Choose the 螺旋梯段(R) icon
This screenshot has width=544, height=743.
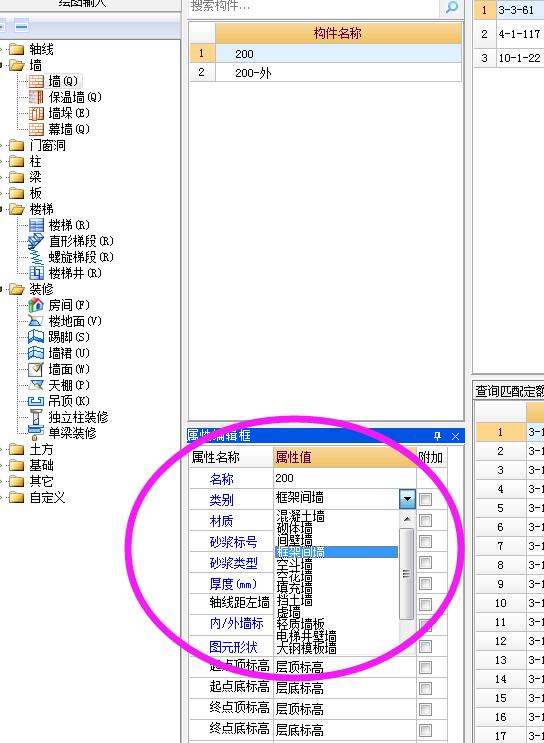(x=36, y=257)
